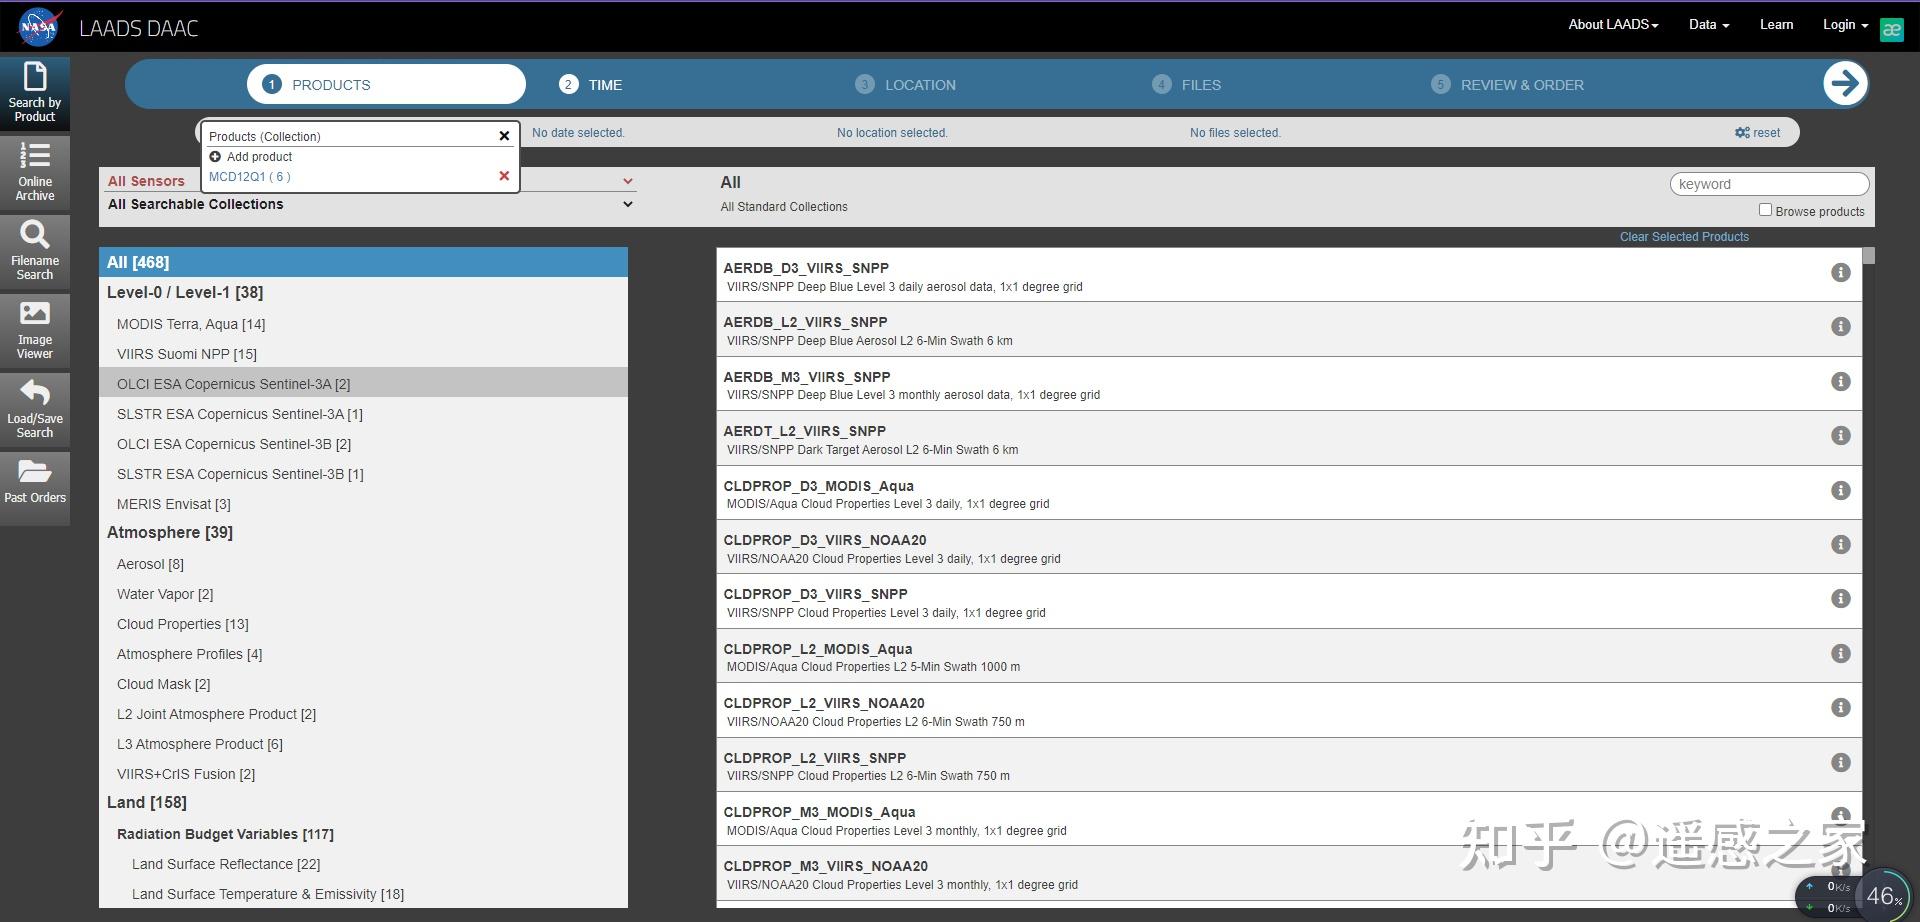The height and width of the screenshot is (922, 1920).
Task: Click the MCD12Q1 ( 6 ) product link
Action: tap(250, 177)
